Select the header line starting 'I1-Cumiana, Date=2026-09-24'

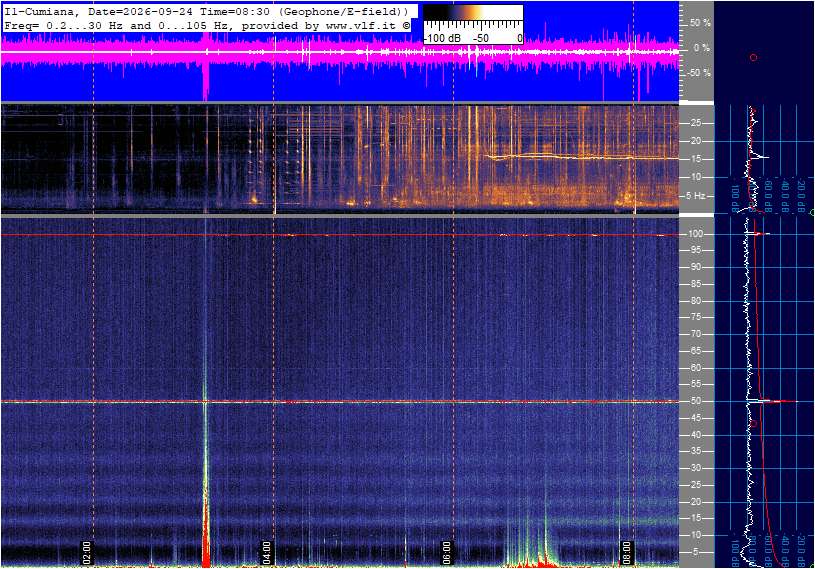point(206,11)
